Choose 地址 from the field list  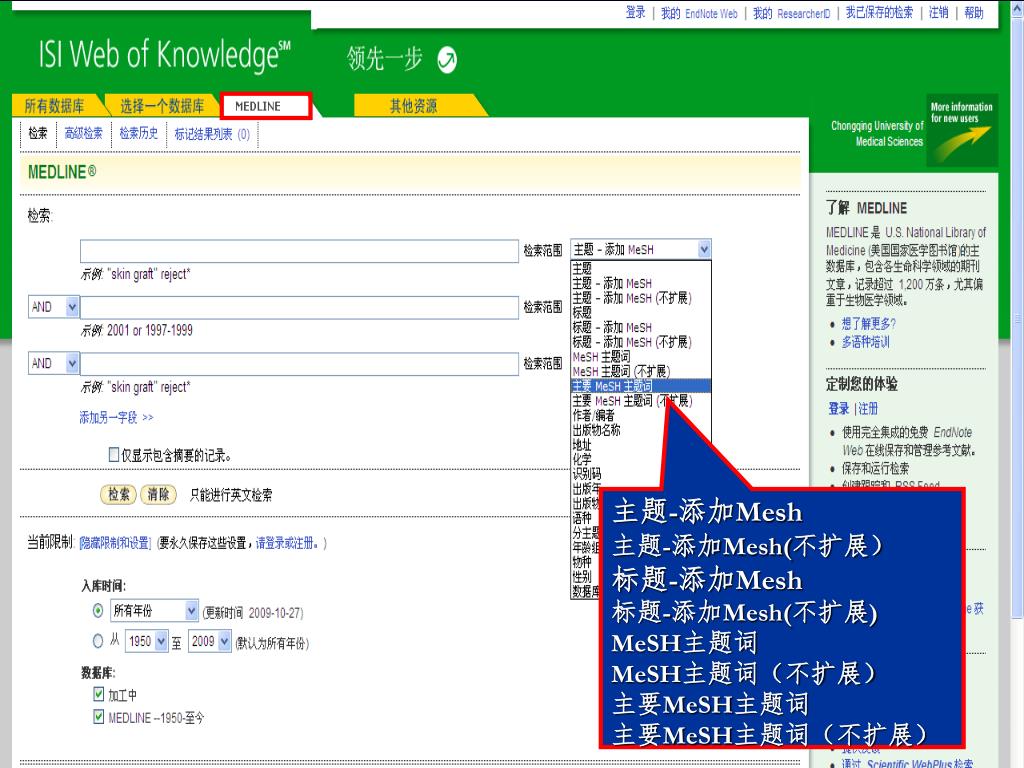(582, 445)
